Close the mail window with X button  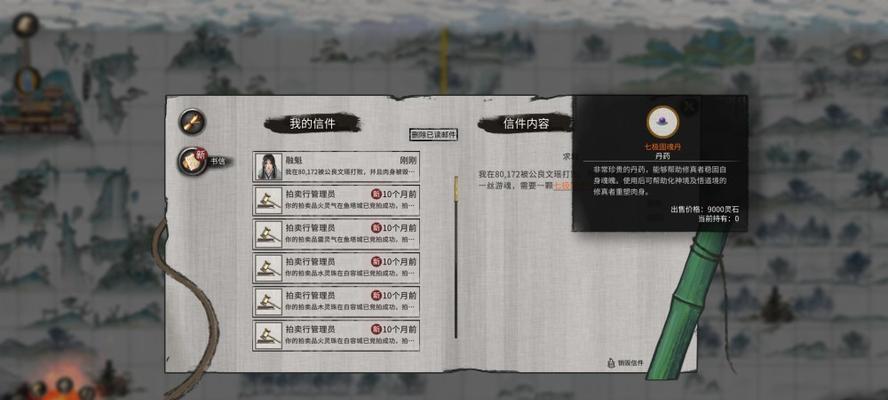(x=689, y=106)
